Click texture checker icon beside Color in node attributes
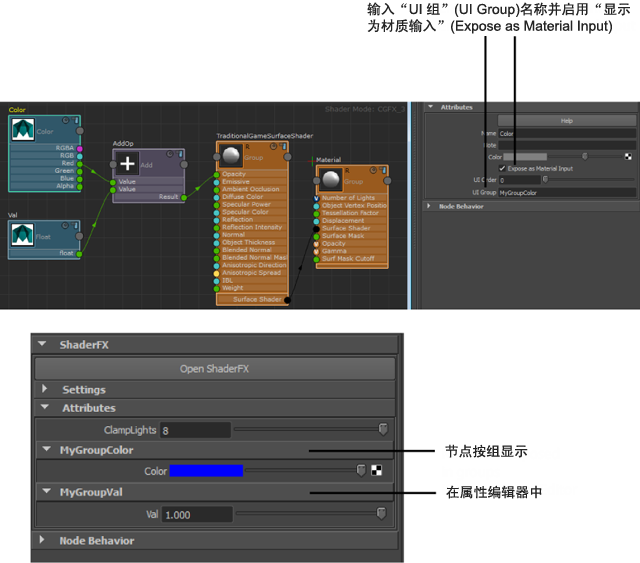Viewport: 640px width, 563px height. [x=628, y=156]
